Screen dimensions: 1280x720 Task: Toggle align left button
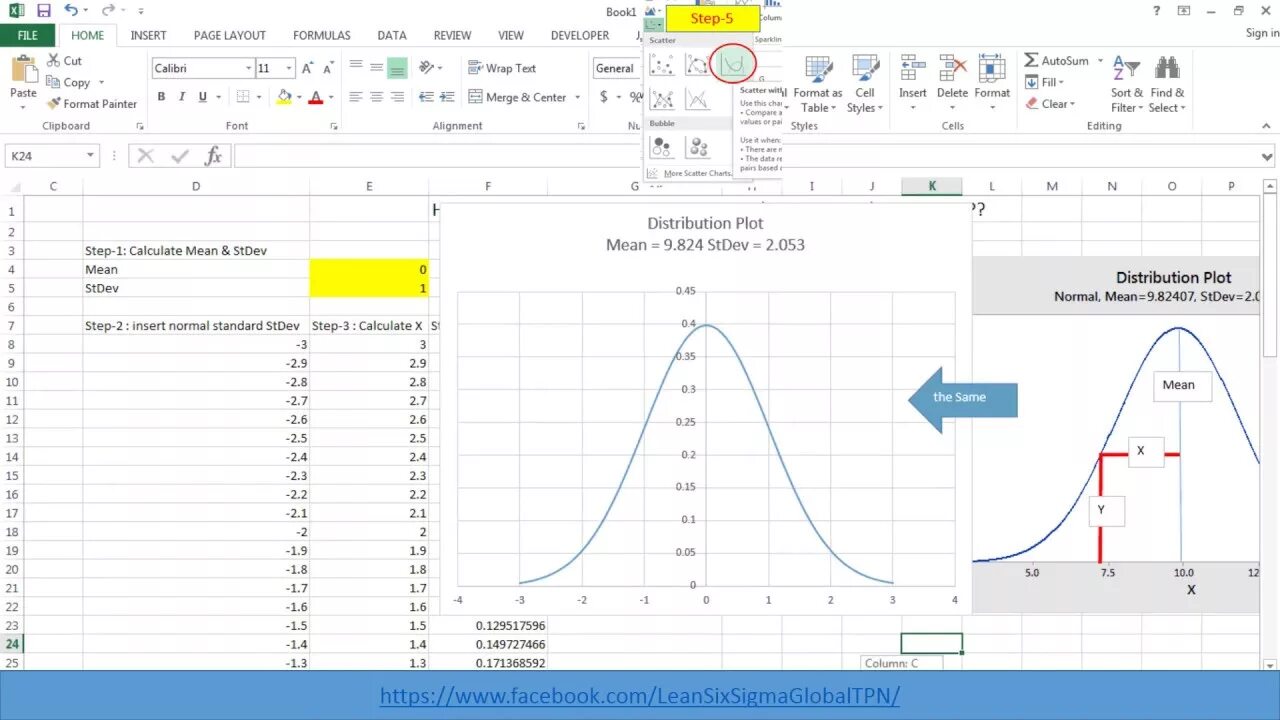tap(355, 97)
